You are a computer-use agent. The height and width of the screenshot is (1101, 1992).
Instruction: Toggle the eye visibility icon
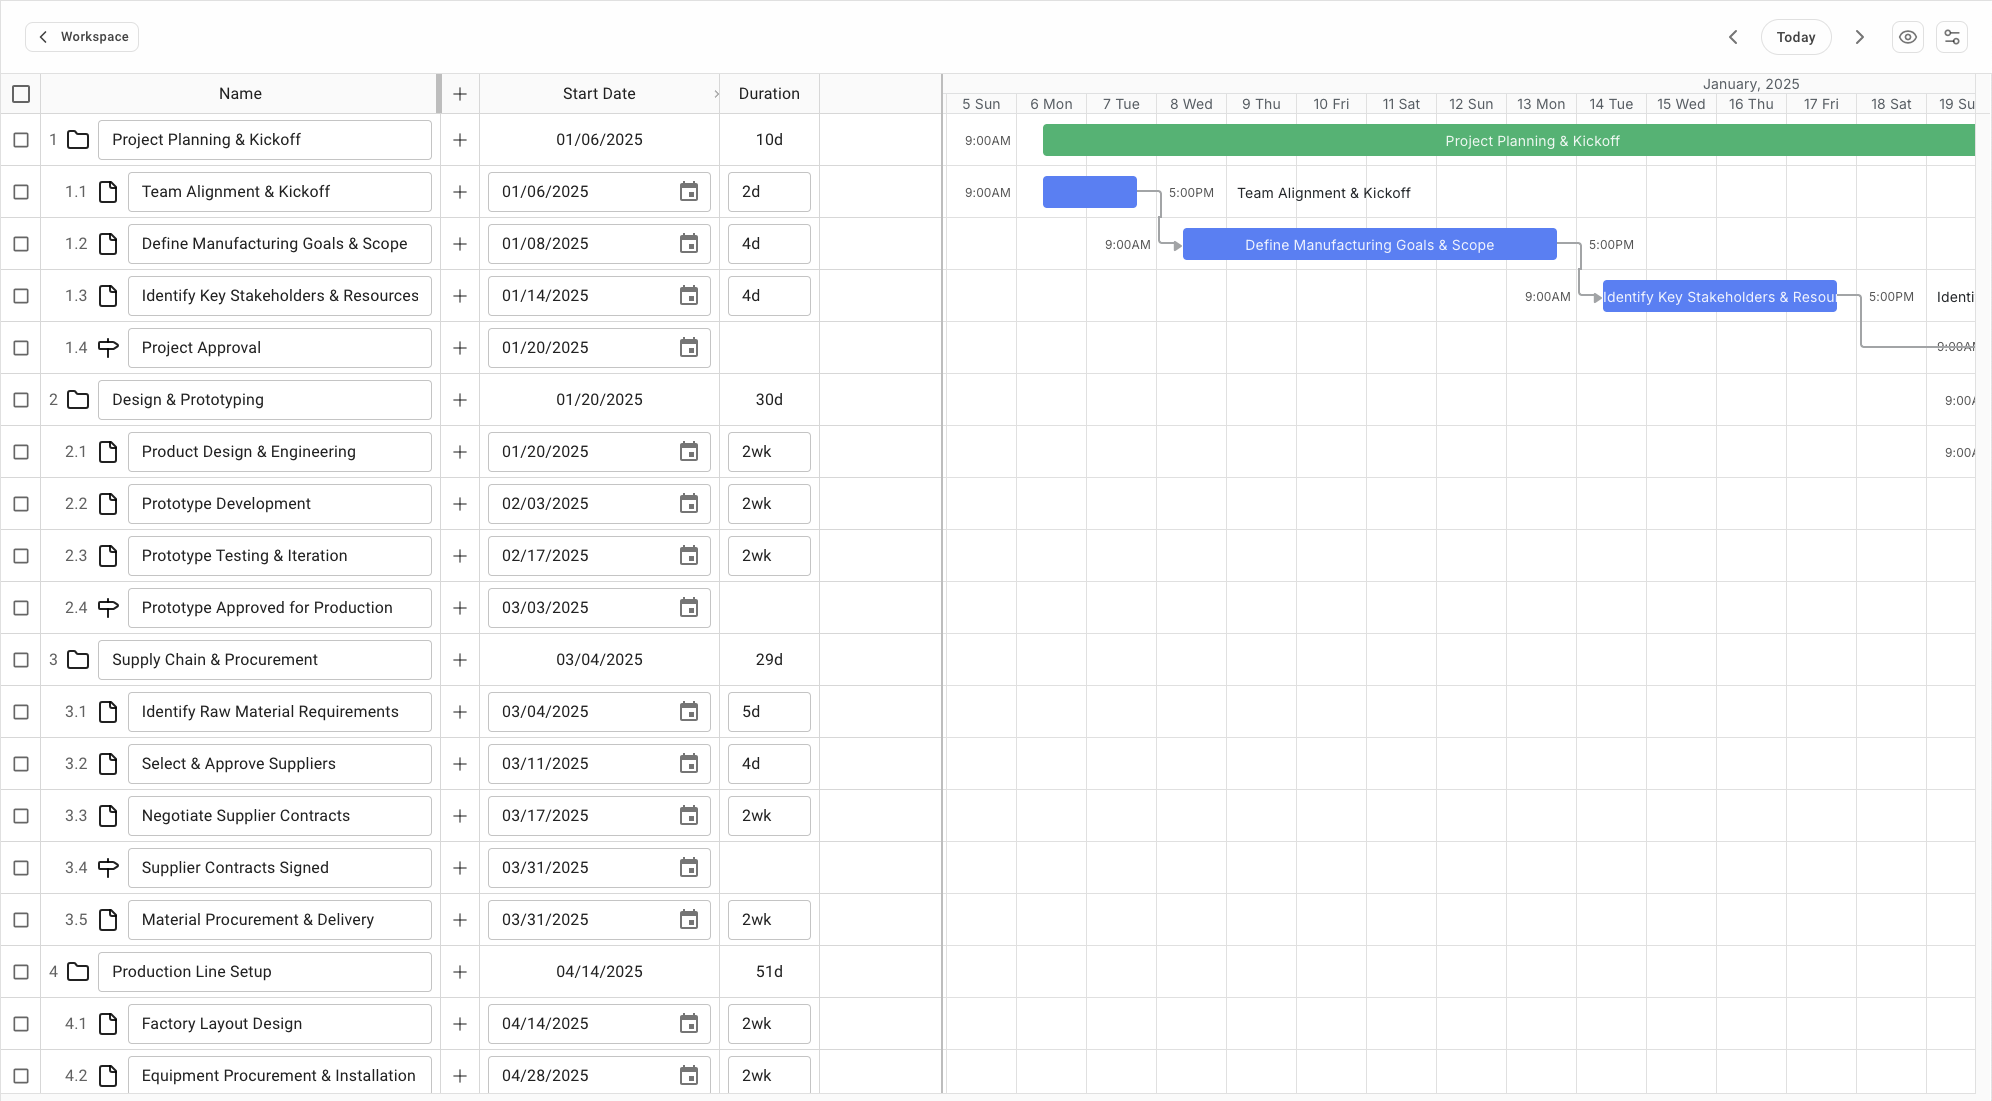click(1907, 37)
